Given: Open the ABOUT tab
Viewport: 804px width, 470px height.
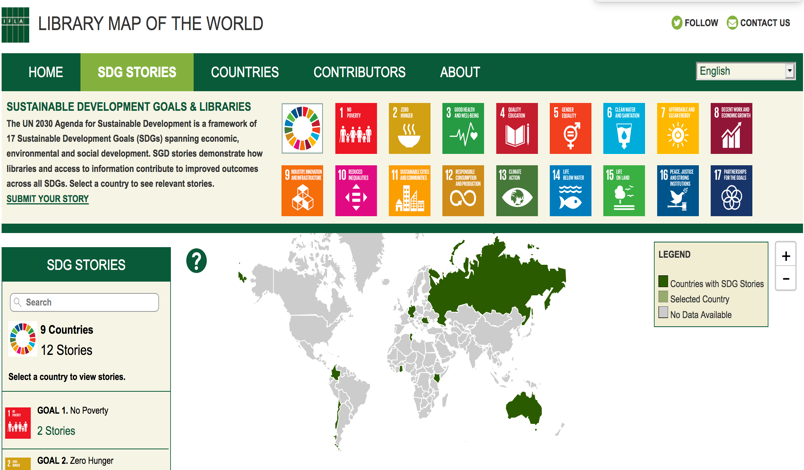Looking at the screenshot, I should pos(460,72).
